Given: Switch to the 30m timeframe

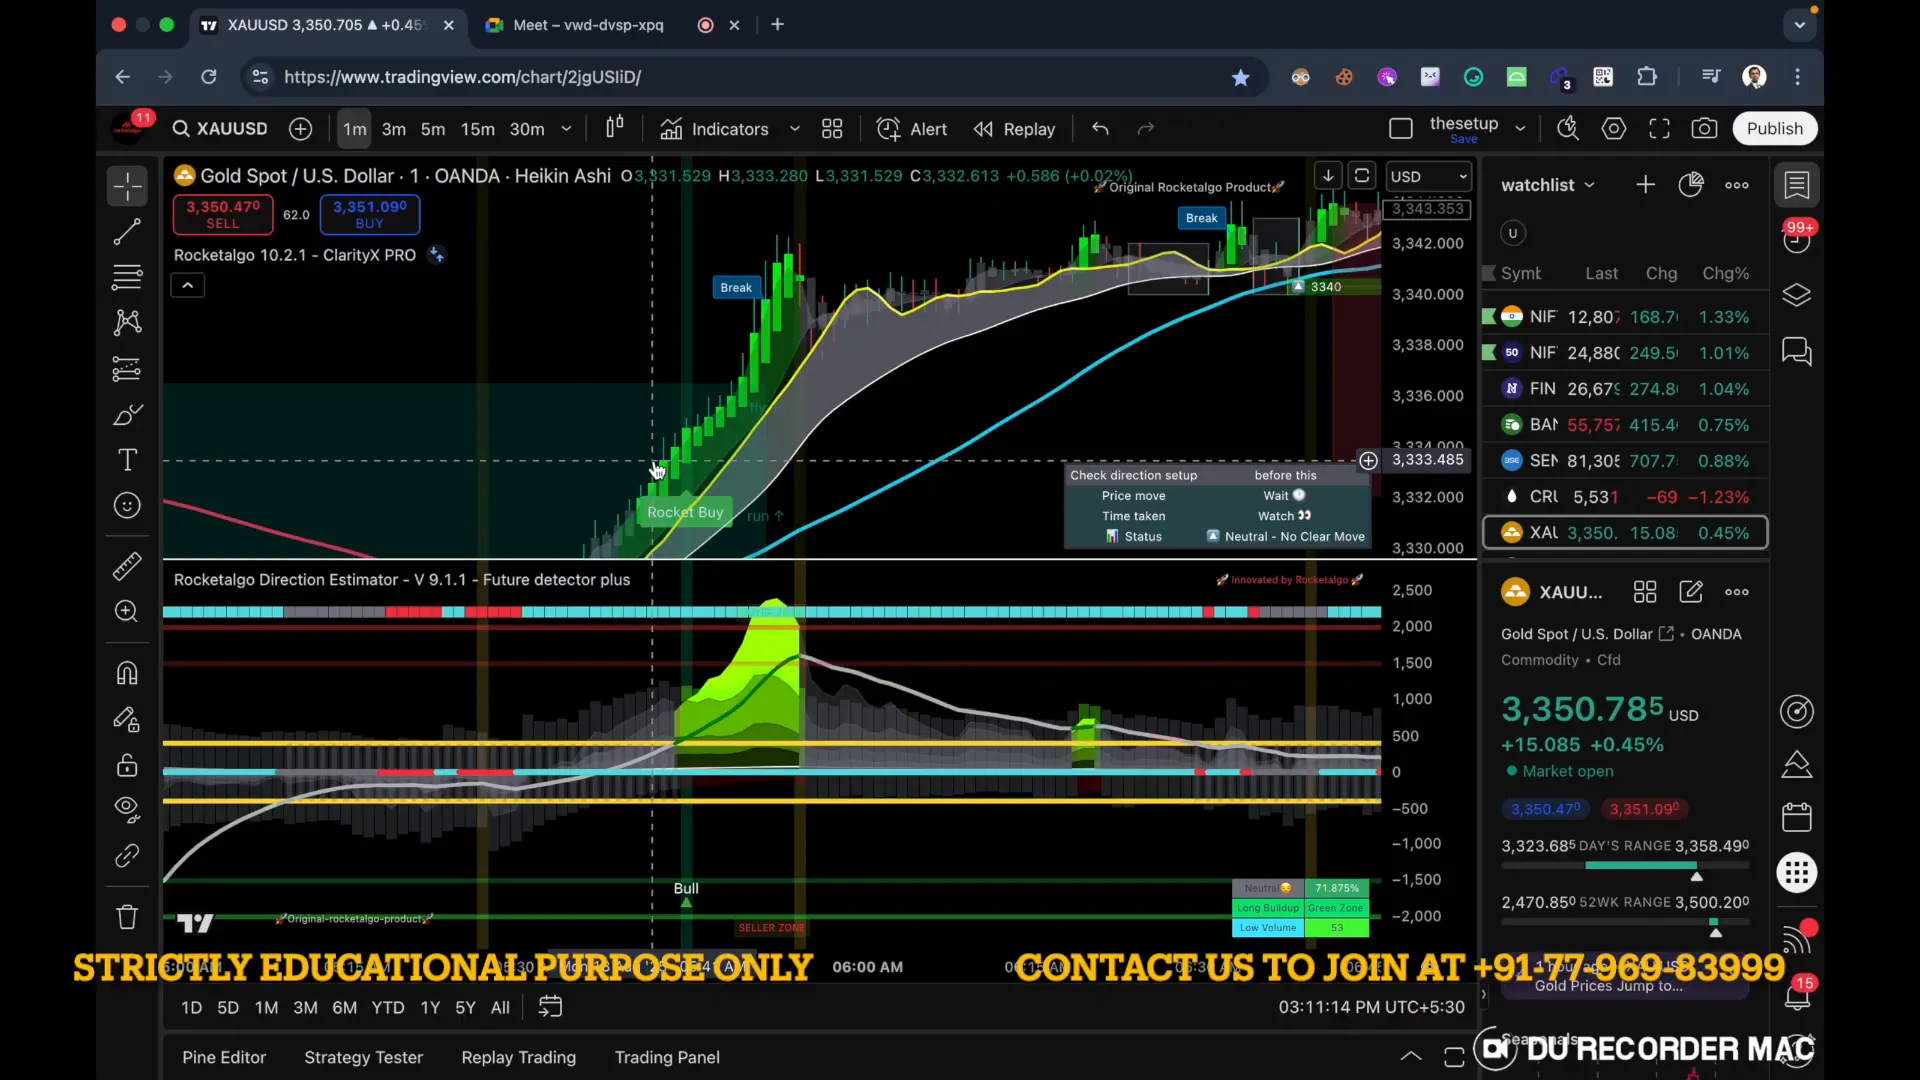Looking at the screenshot, I should coord(527,129).
